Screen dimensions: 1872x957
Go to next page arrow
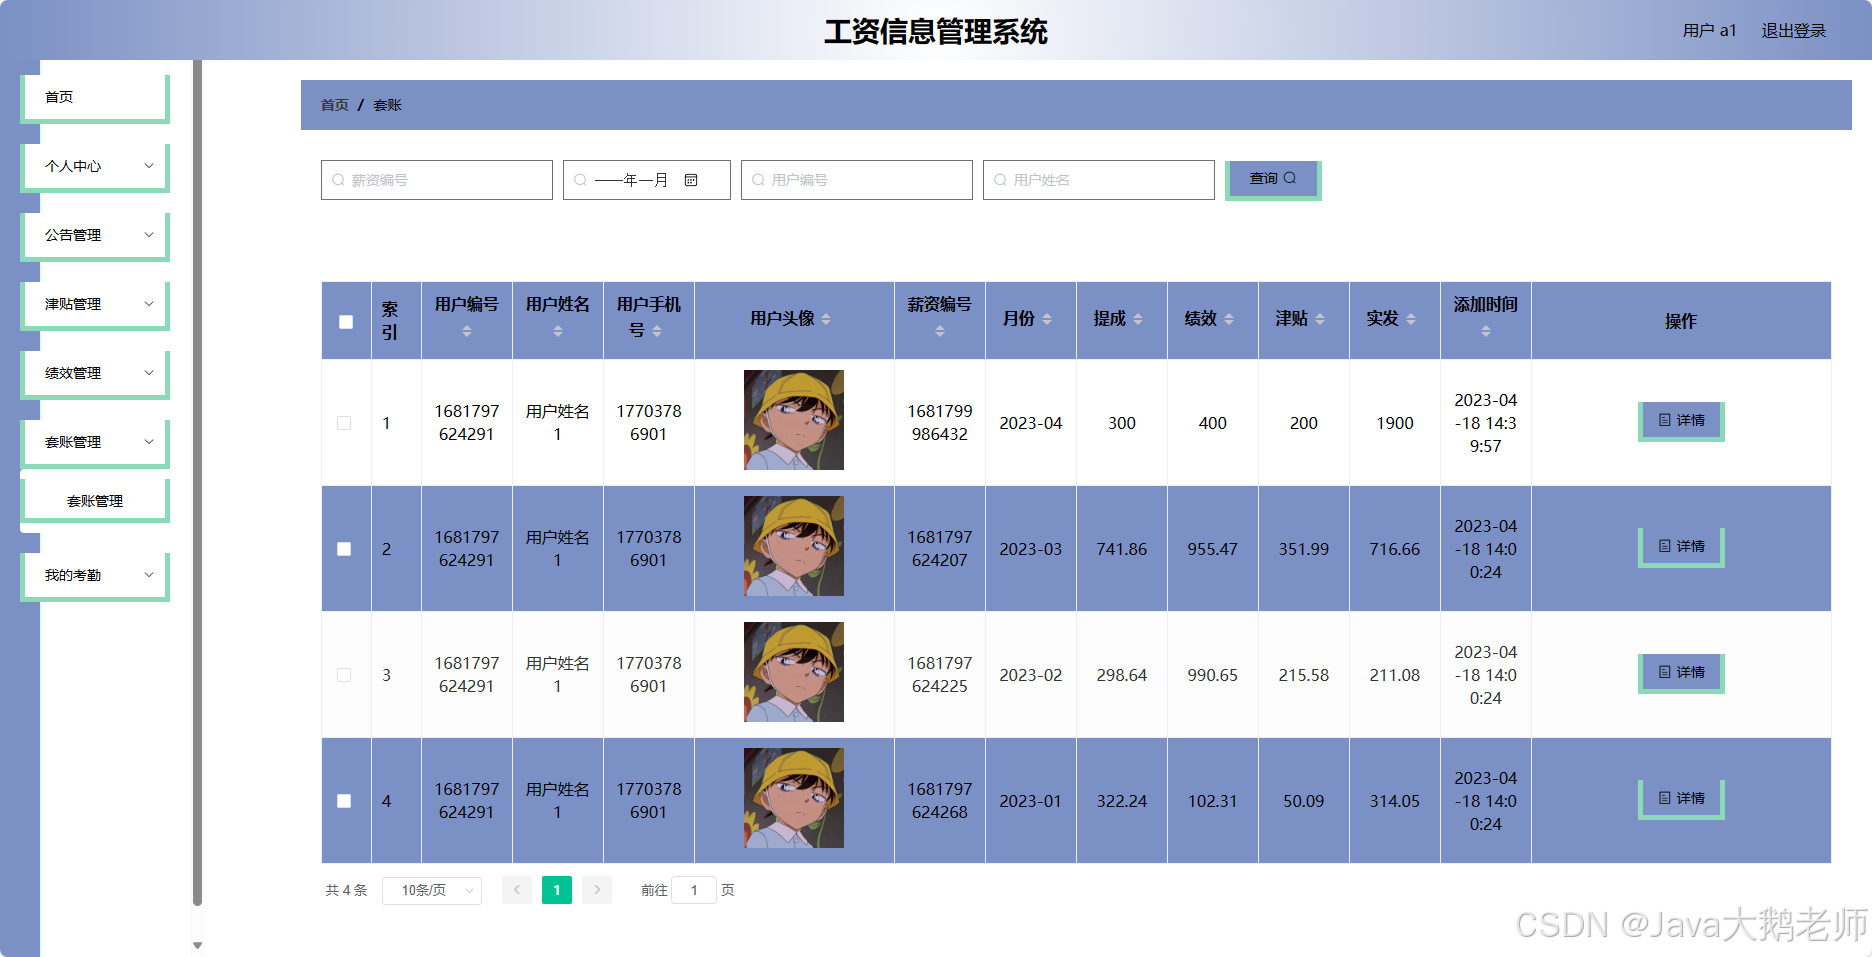pyautogui.click(x=597, y=890)
